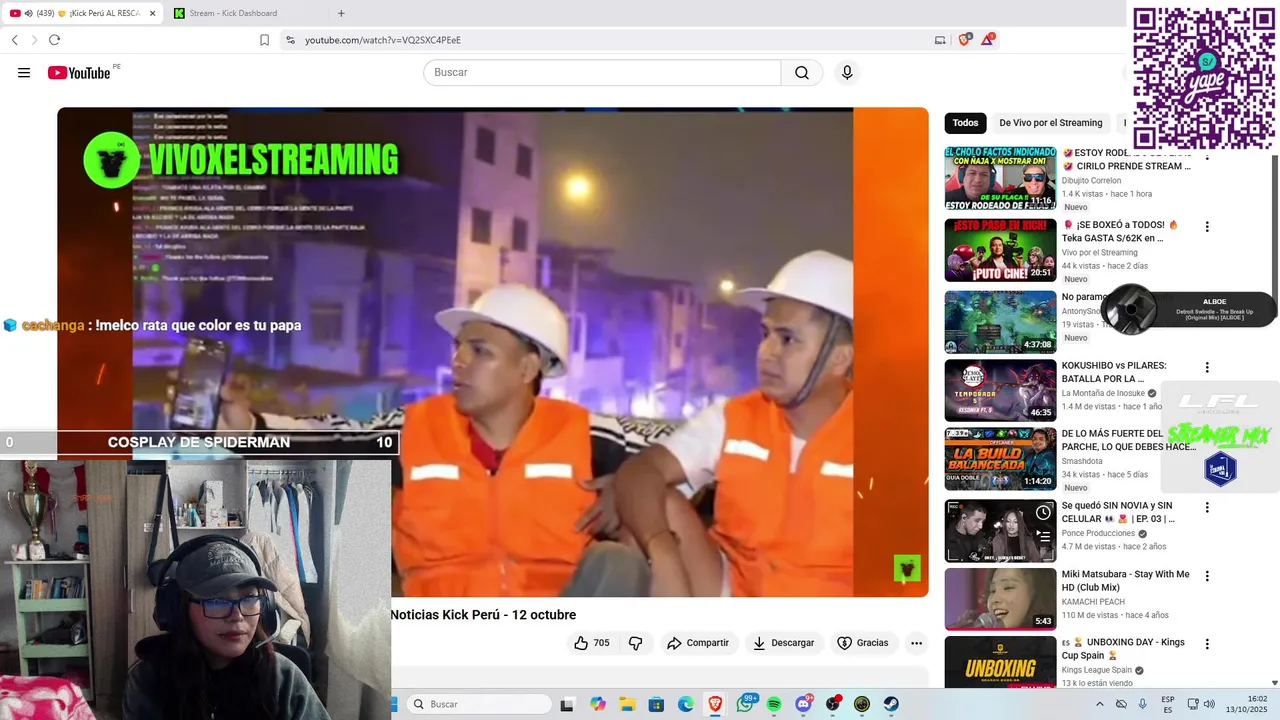Open KOKUSHIBO vs PILARES video thumbnail
Screen dimensions: 1280x720
(x=1000, y=390)
